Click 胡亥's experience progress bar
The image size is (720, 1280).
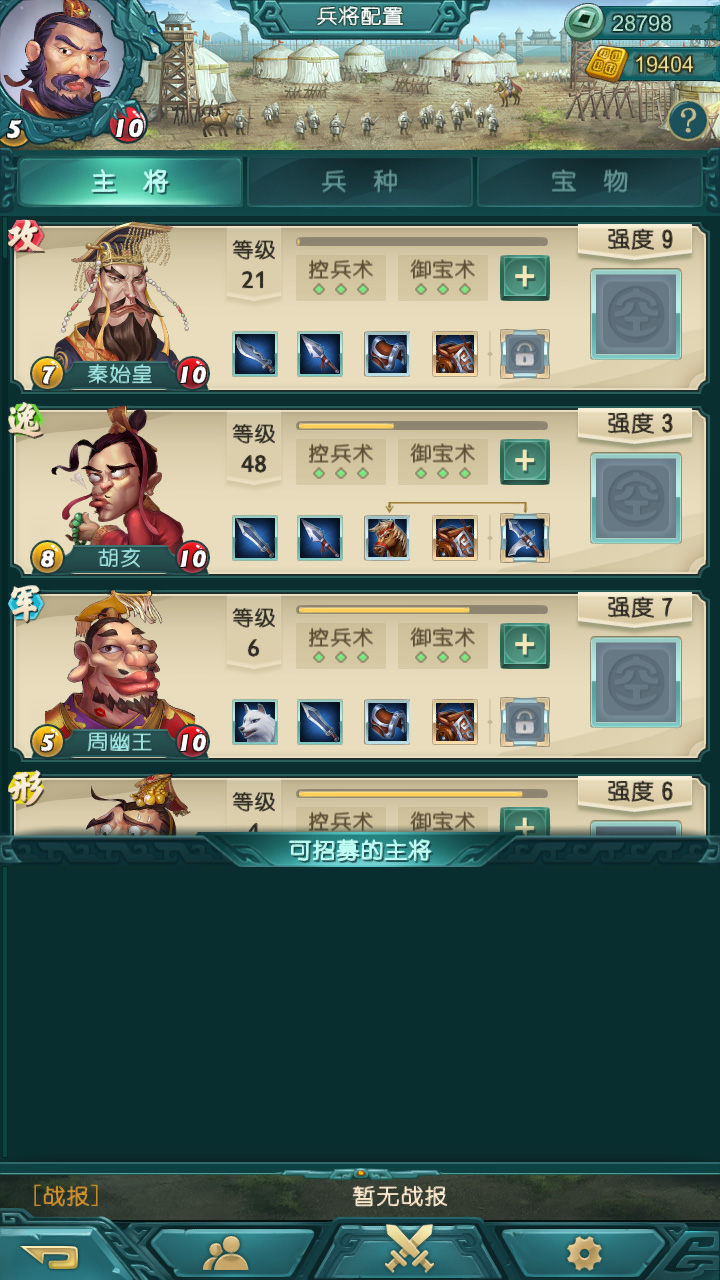pos(422,425)
